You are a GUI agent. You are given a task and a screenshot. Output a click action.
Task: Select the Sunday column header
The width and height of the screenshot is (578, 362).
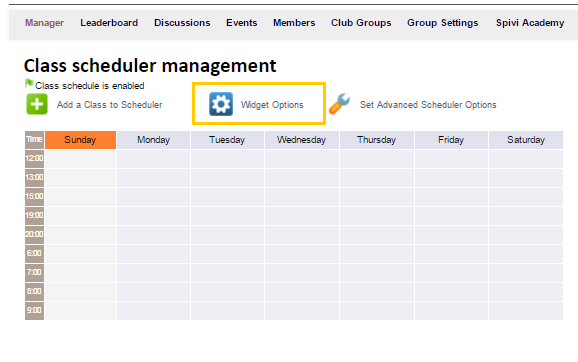tap(80, 140)
